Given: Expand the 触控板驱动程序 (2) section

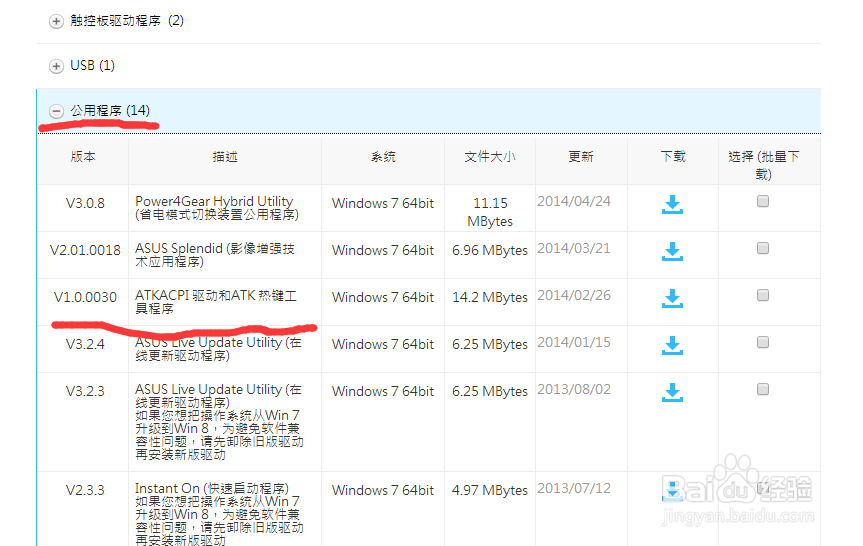Looking at the screenshot, I should (56, 21).
